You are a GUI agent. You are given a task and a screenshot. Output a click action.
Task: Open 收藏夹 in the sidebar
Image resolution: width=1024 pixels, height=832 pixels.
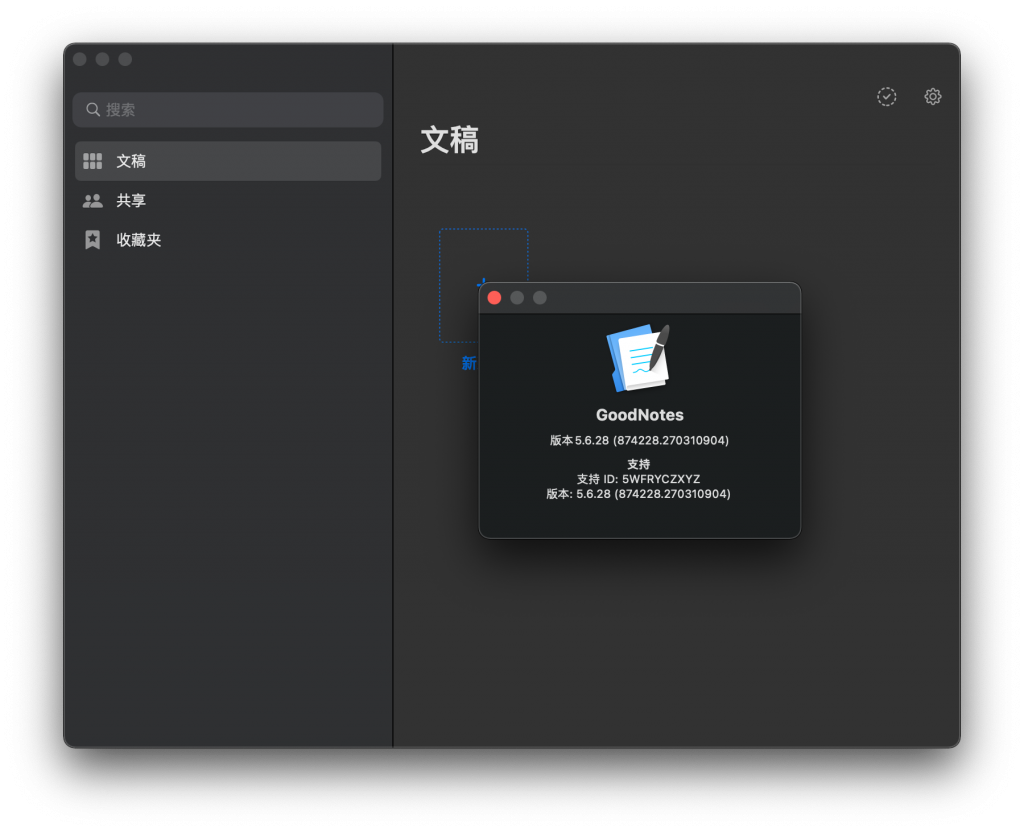[x=227, y=240]
